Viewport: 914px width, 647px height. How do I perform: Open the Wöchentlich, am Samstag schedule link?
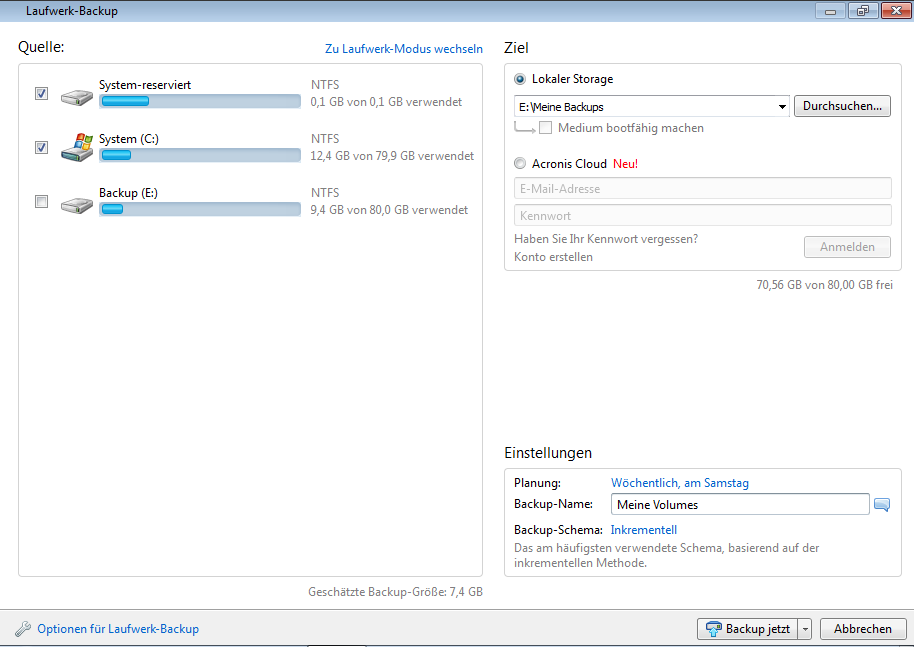pyautogui.click(x=679, y=483)
